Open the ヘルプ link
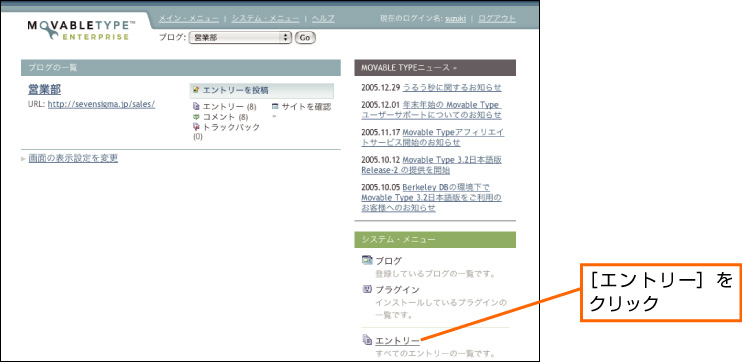Screen dimensions: 742x362 pyautogui.click(x=323, y=18)
